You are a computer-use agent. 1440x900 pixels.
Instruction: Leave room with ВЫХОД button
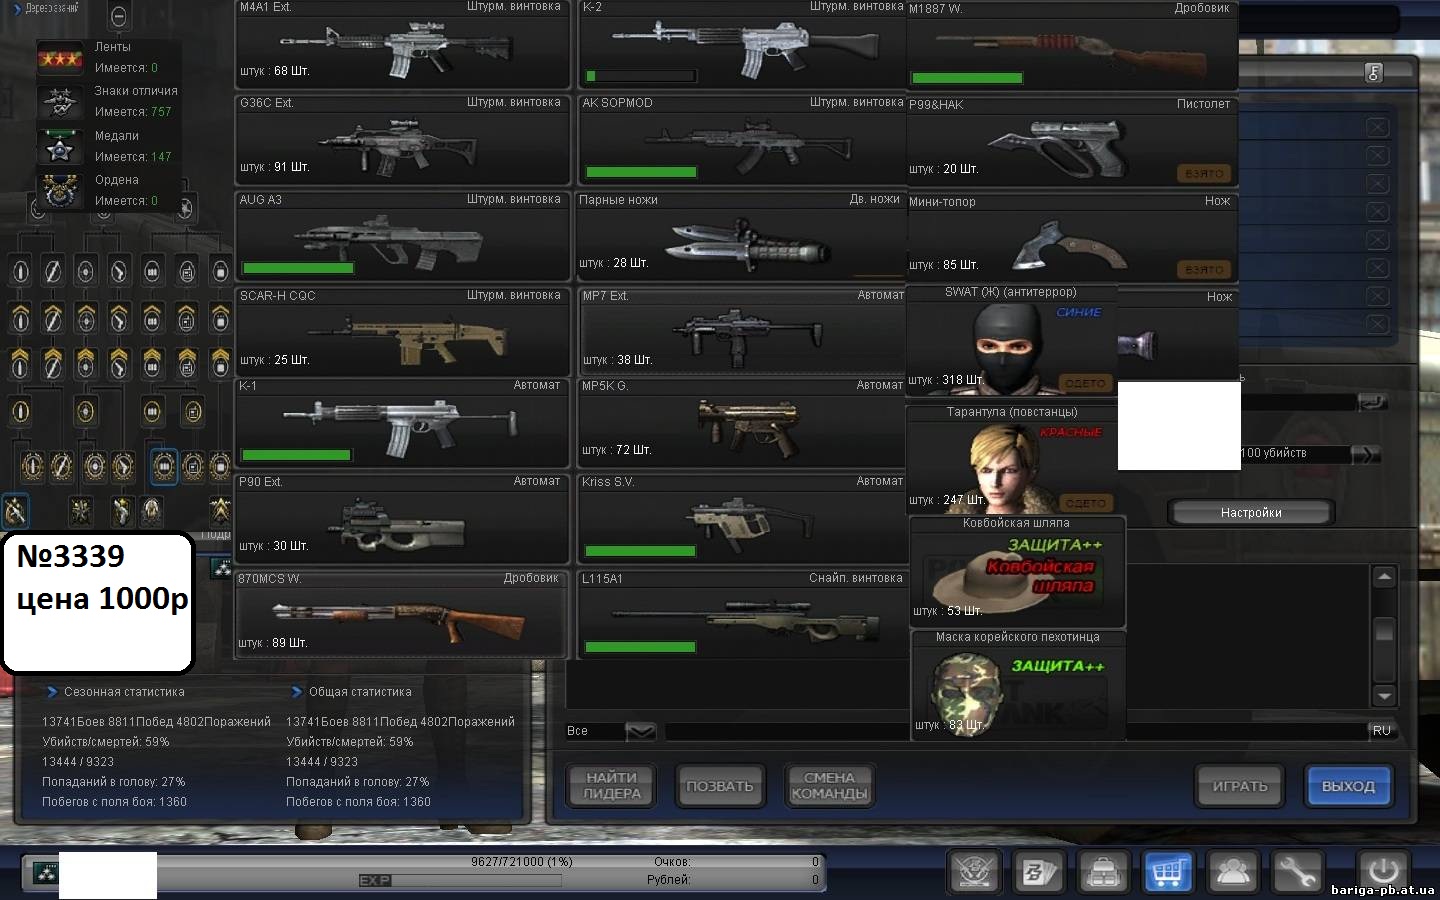tap(1348, 786)
